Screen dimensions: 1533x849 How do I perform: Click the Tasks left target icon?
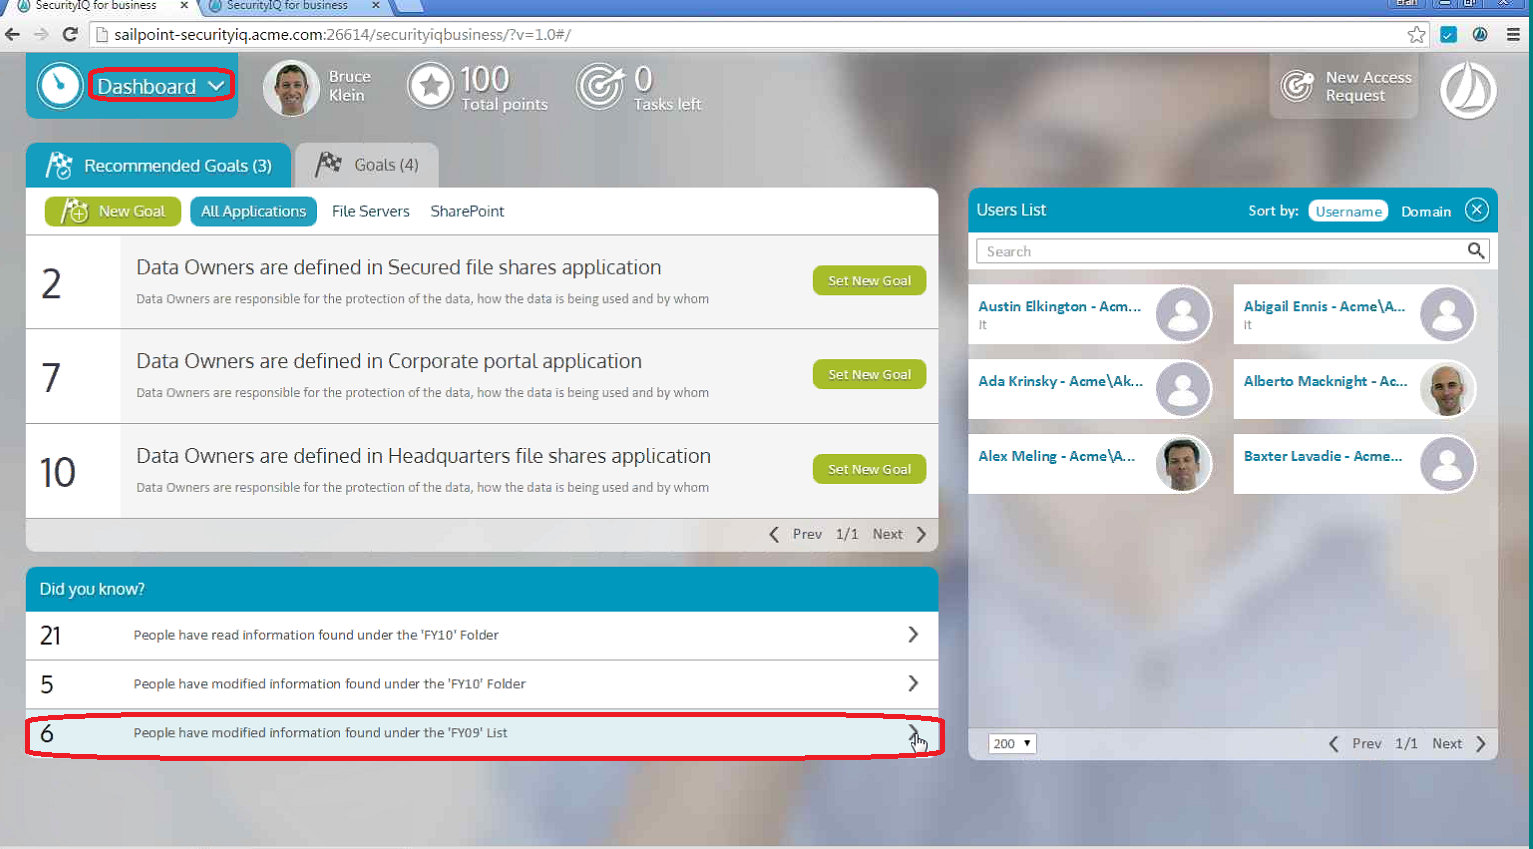pos(600,86)
